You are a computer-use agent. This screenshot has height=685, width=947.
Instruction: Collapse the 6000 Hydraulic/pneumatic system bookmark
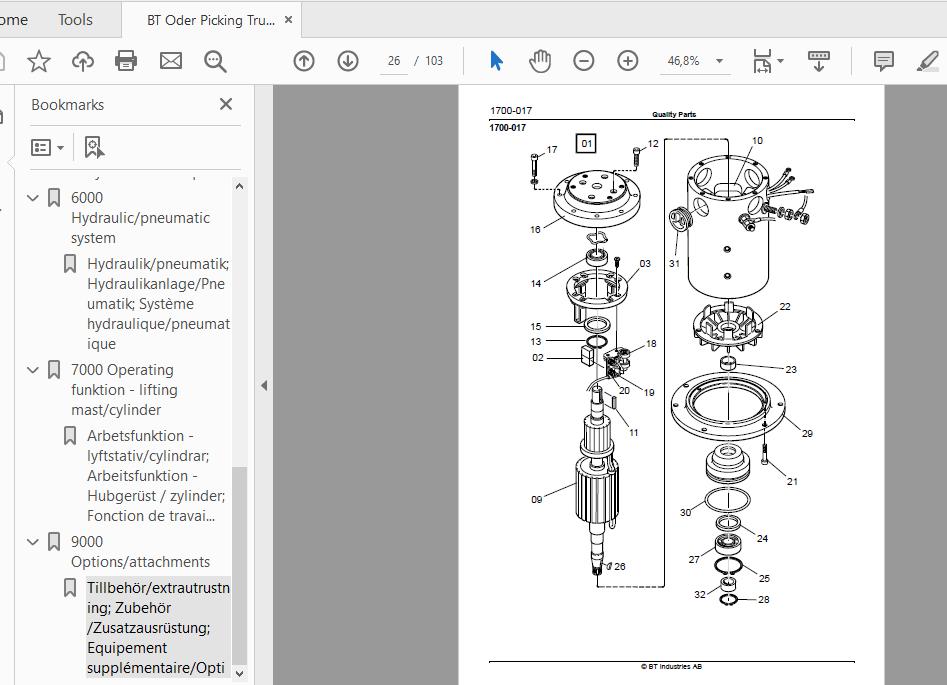click(x=33, y=198)
